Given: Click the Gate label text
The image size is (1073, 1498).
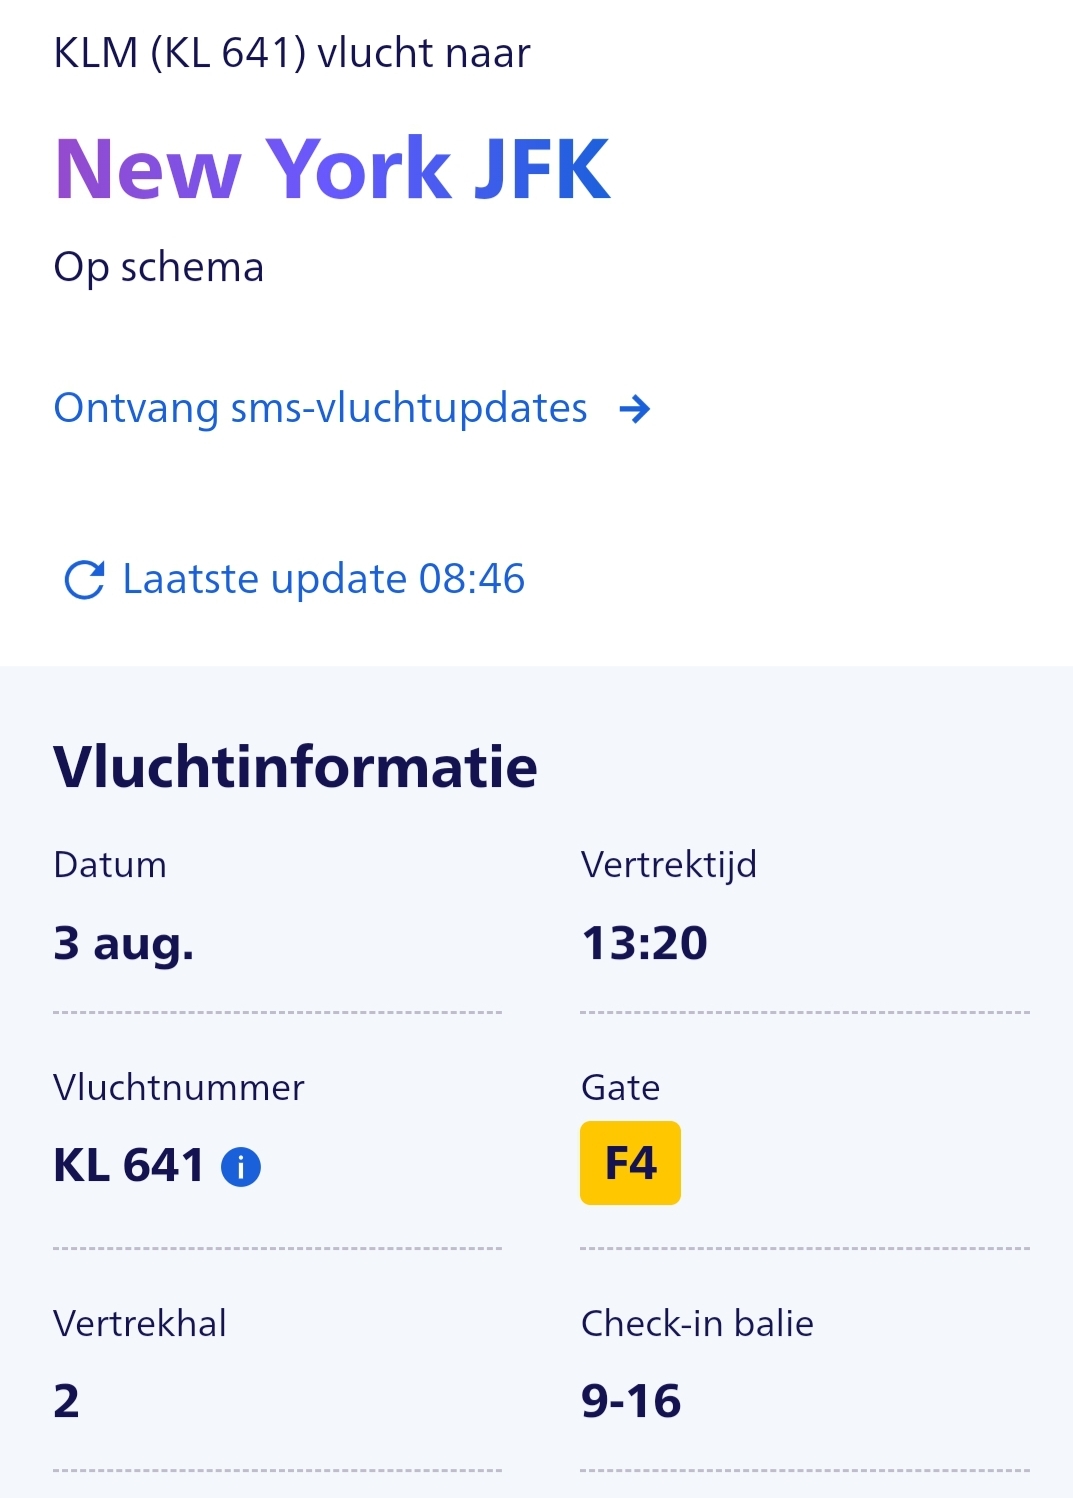Looking at the screenshot, I should (x=620, y=1087).
